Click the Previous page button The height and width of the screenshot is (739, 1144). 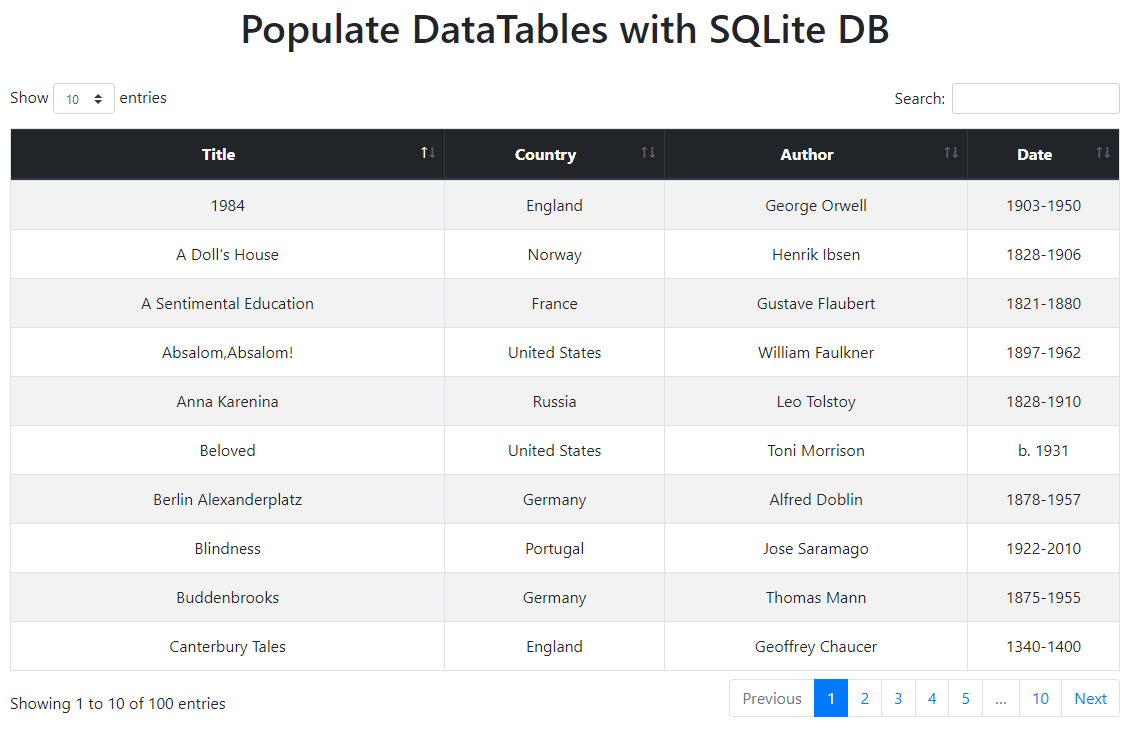pyautogui.click(x=772, y=698)
